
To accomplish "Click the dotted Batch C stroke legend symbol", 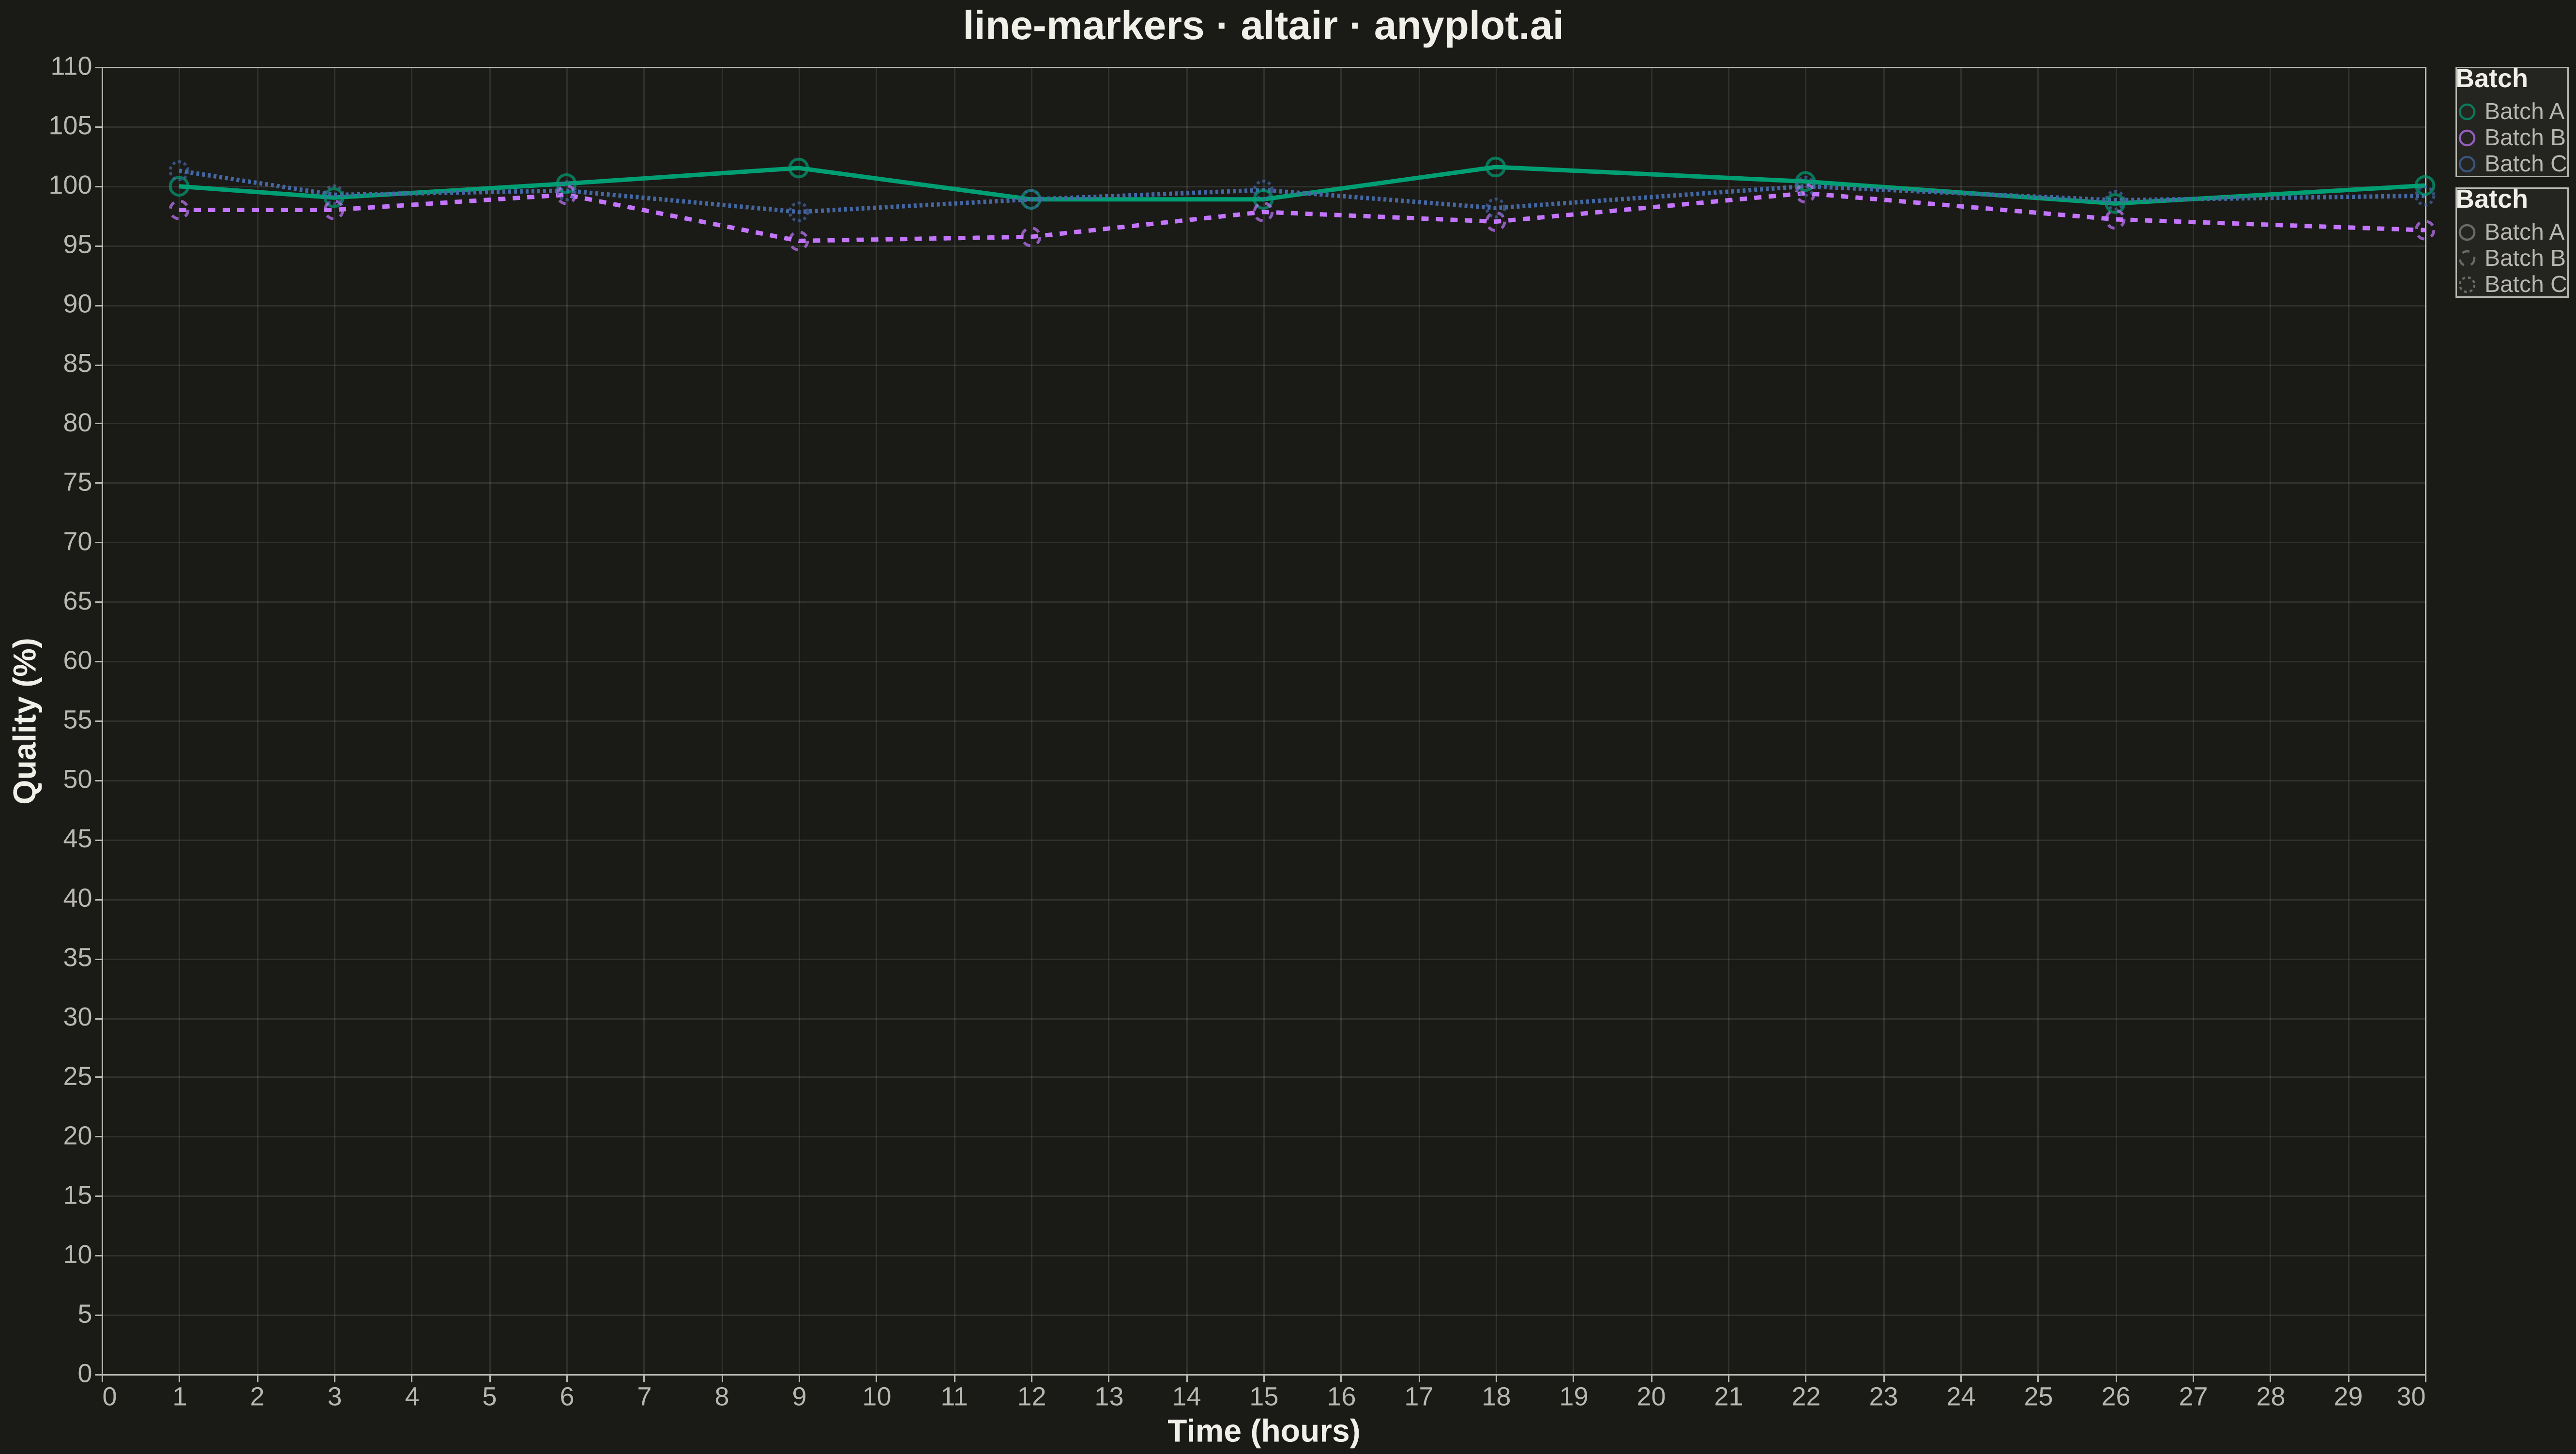I will click(2467, 285).
